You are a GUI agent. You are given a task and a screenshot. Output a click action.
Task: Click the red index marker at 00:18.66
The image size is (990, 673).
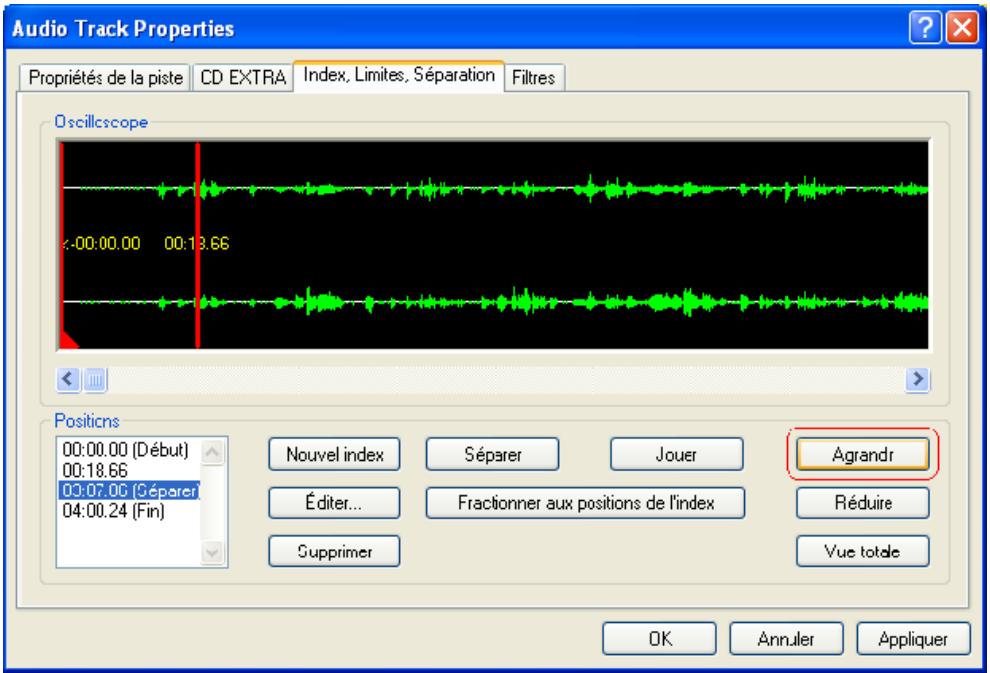tap(198, 245)
